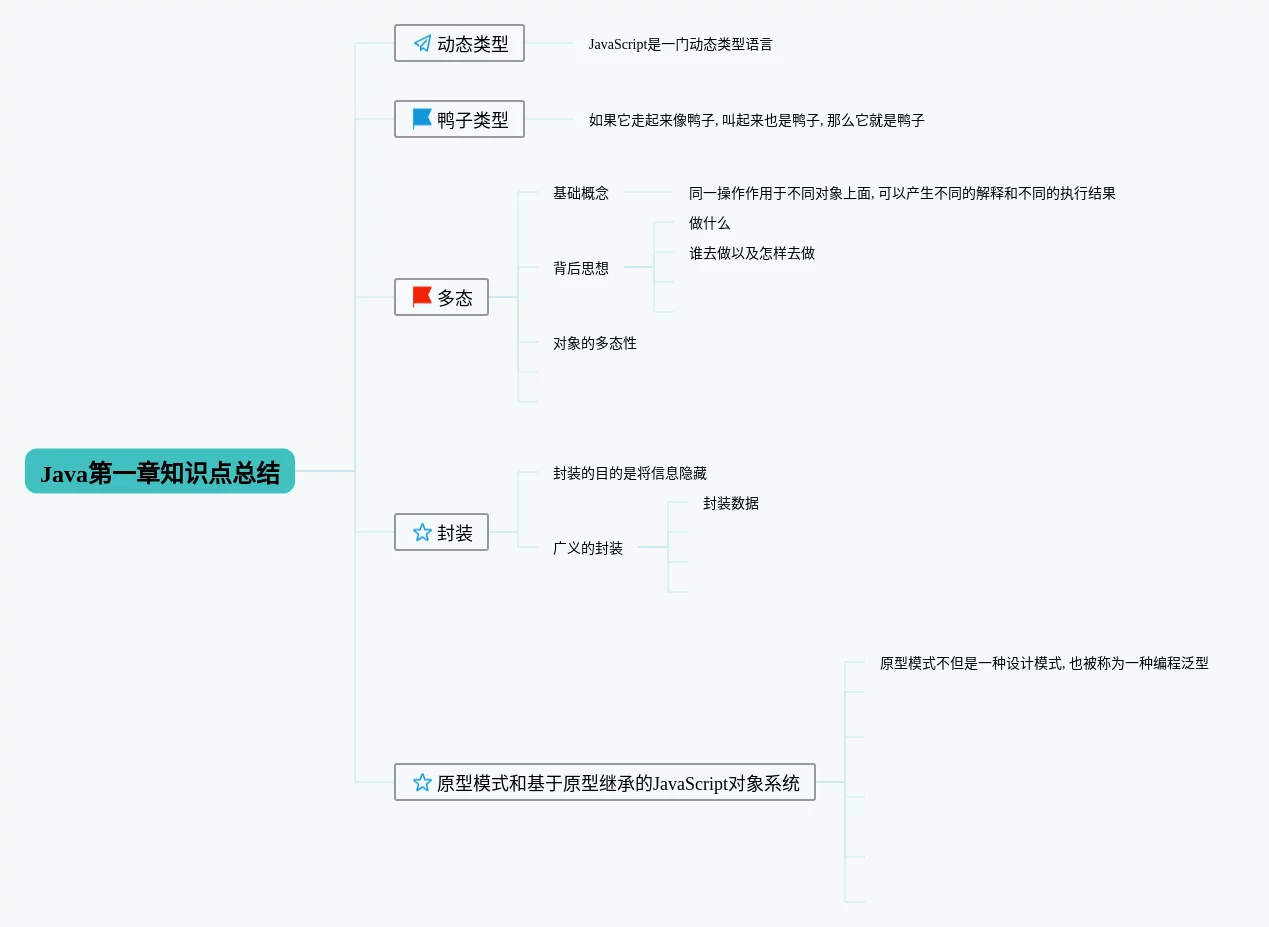The height and width of the screenshot is (927, 1269).
Task: Click the text 原型模式不但是一种设计模式
Action: coord(971,663)
